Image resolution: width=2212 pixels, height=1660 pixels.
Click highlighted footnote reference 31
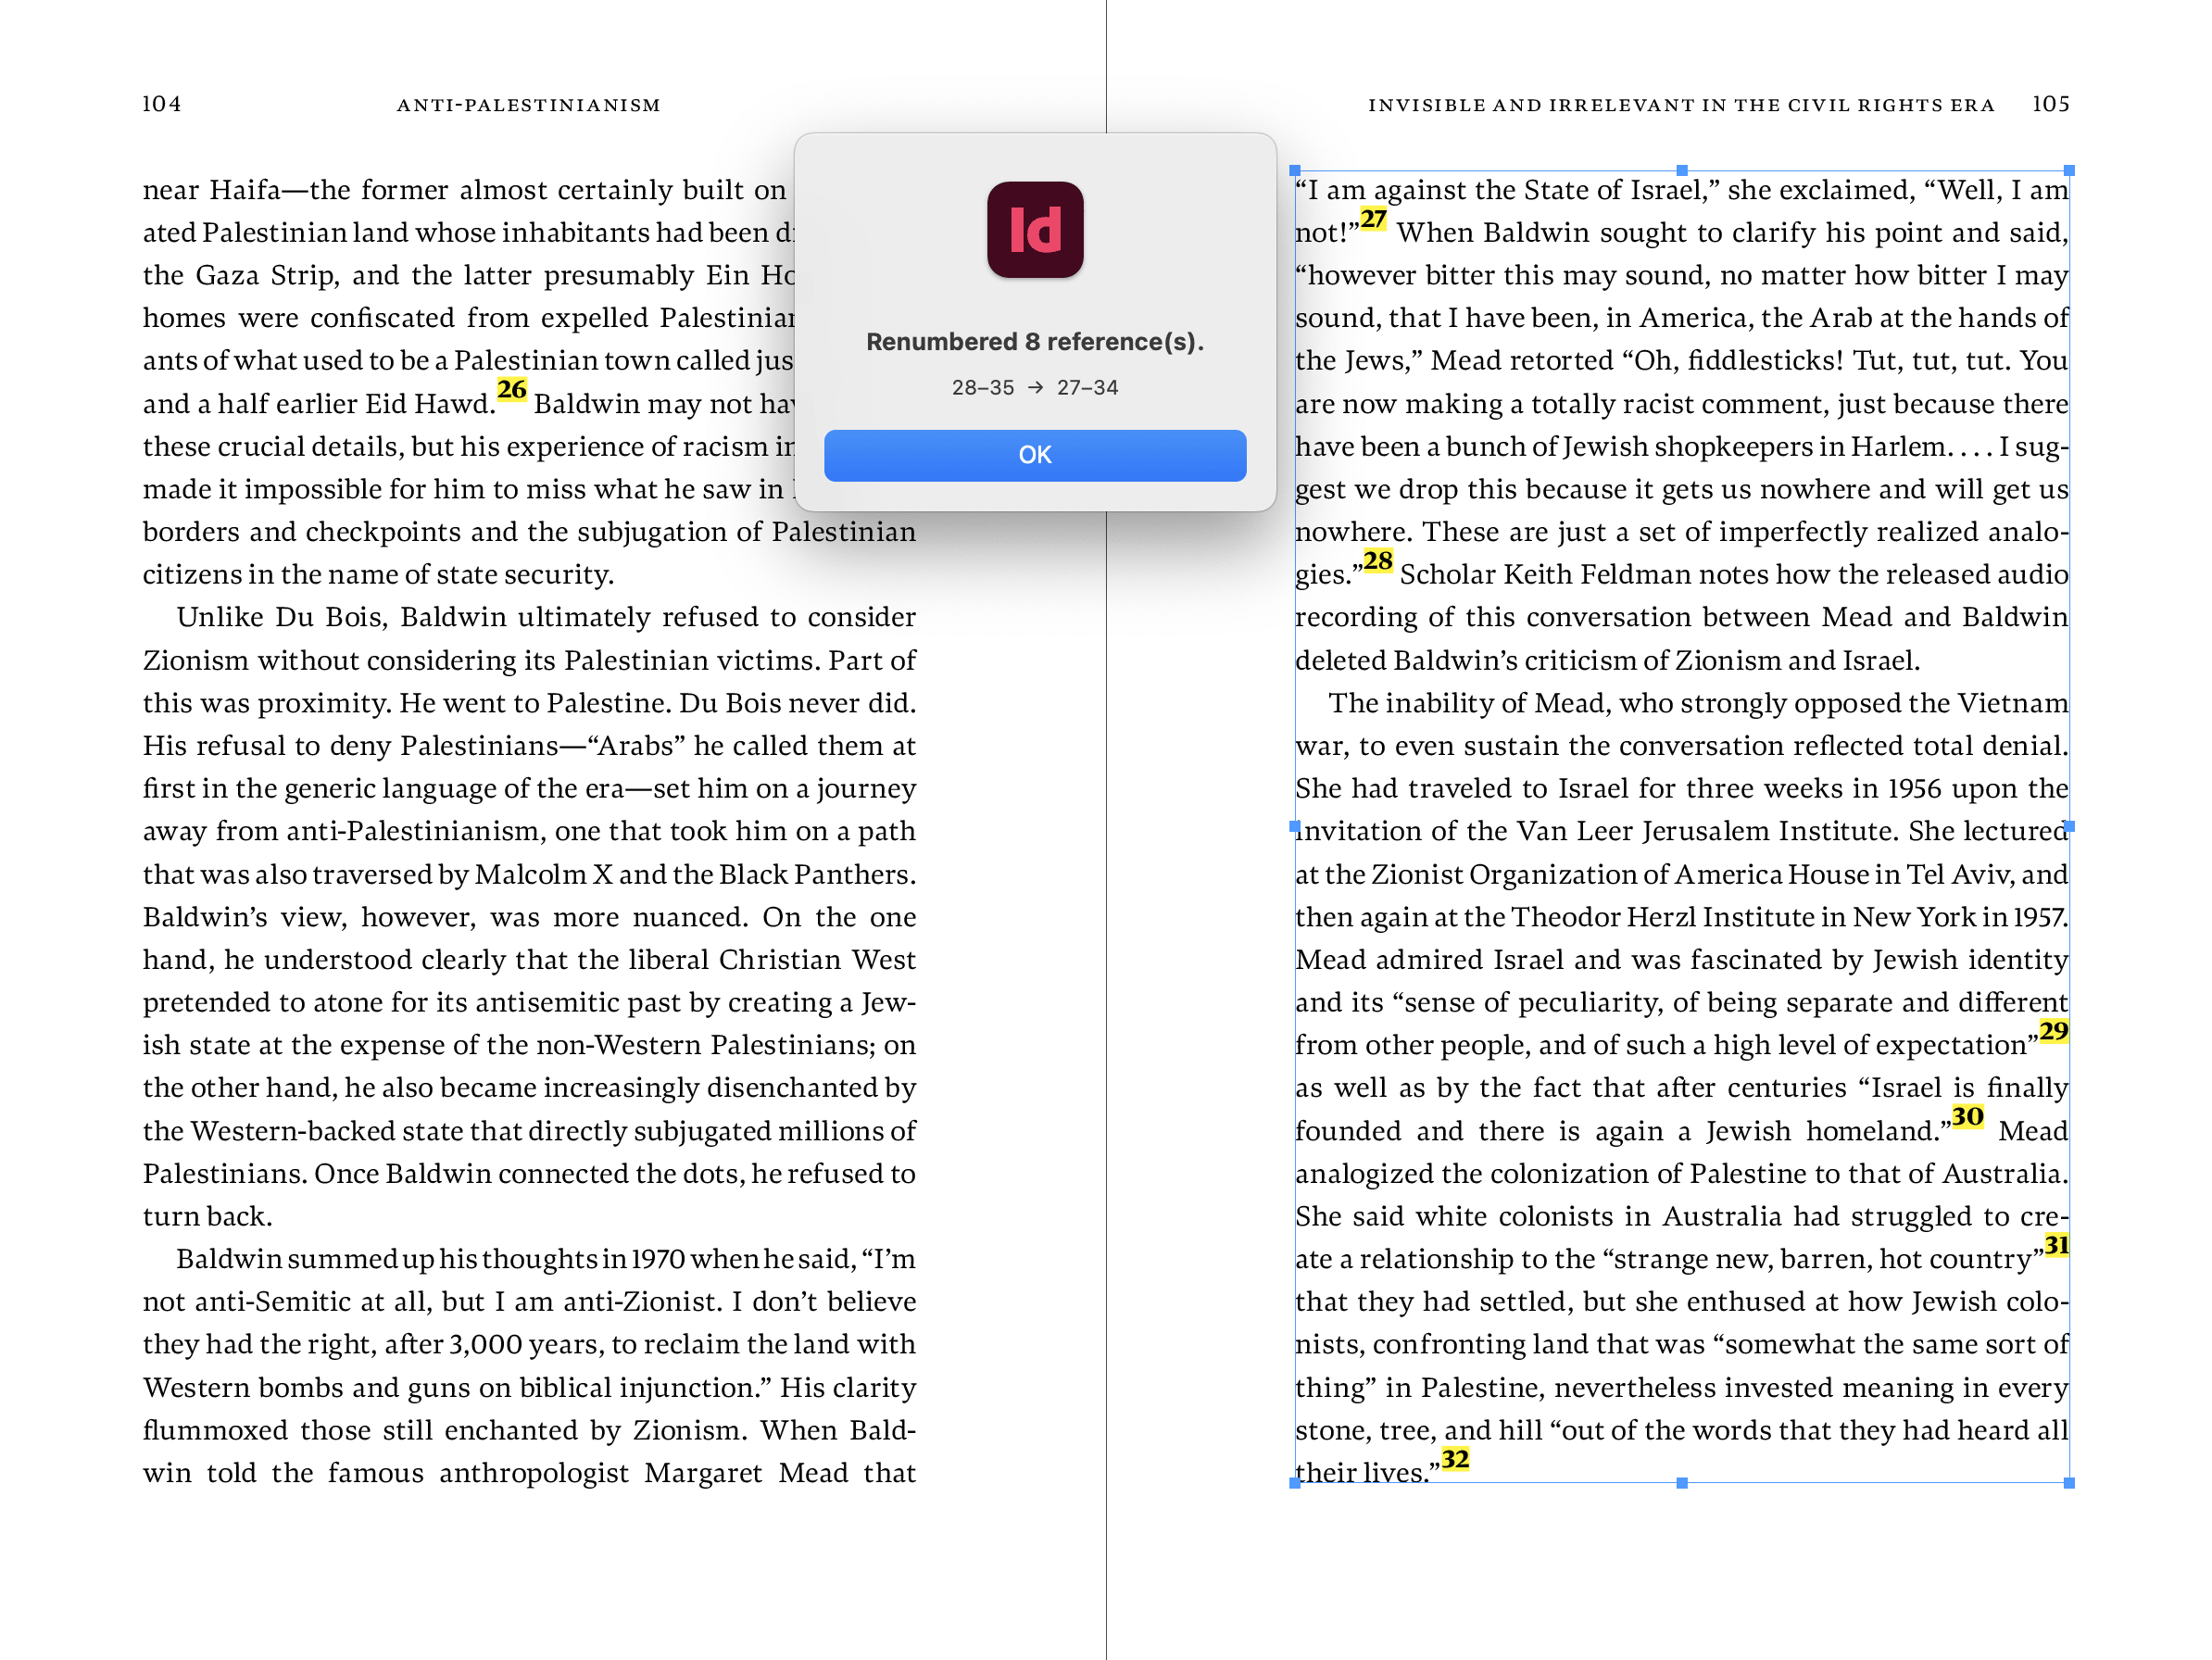click(x=2056, y=1245)
